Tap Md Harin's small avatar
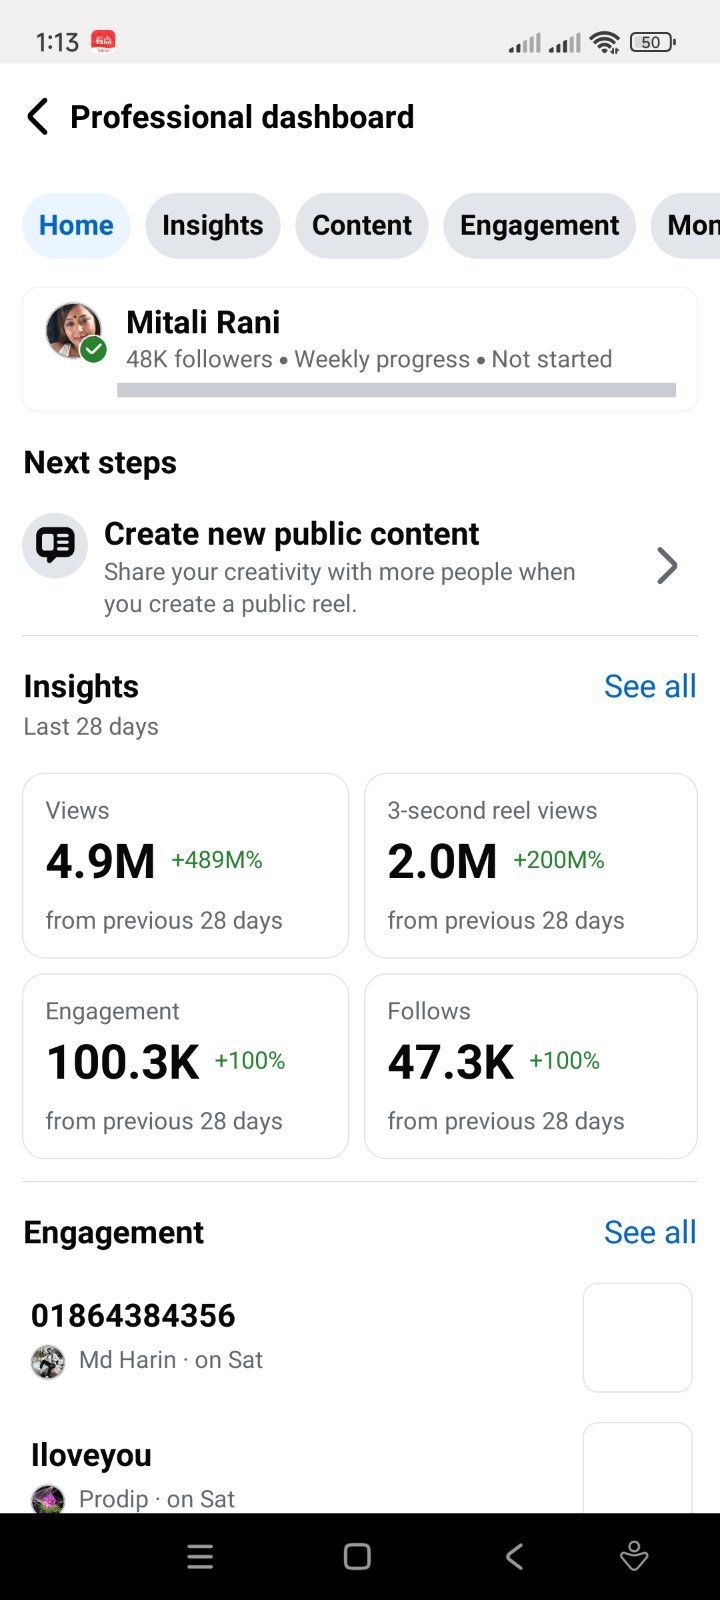Screen dimensions: 720x1600 (x=48, y=1361)
